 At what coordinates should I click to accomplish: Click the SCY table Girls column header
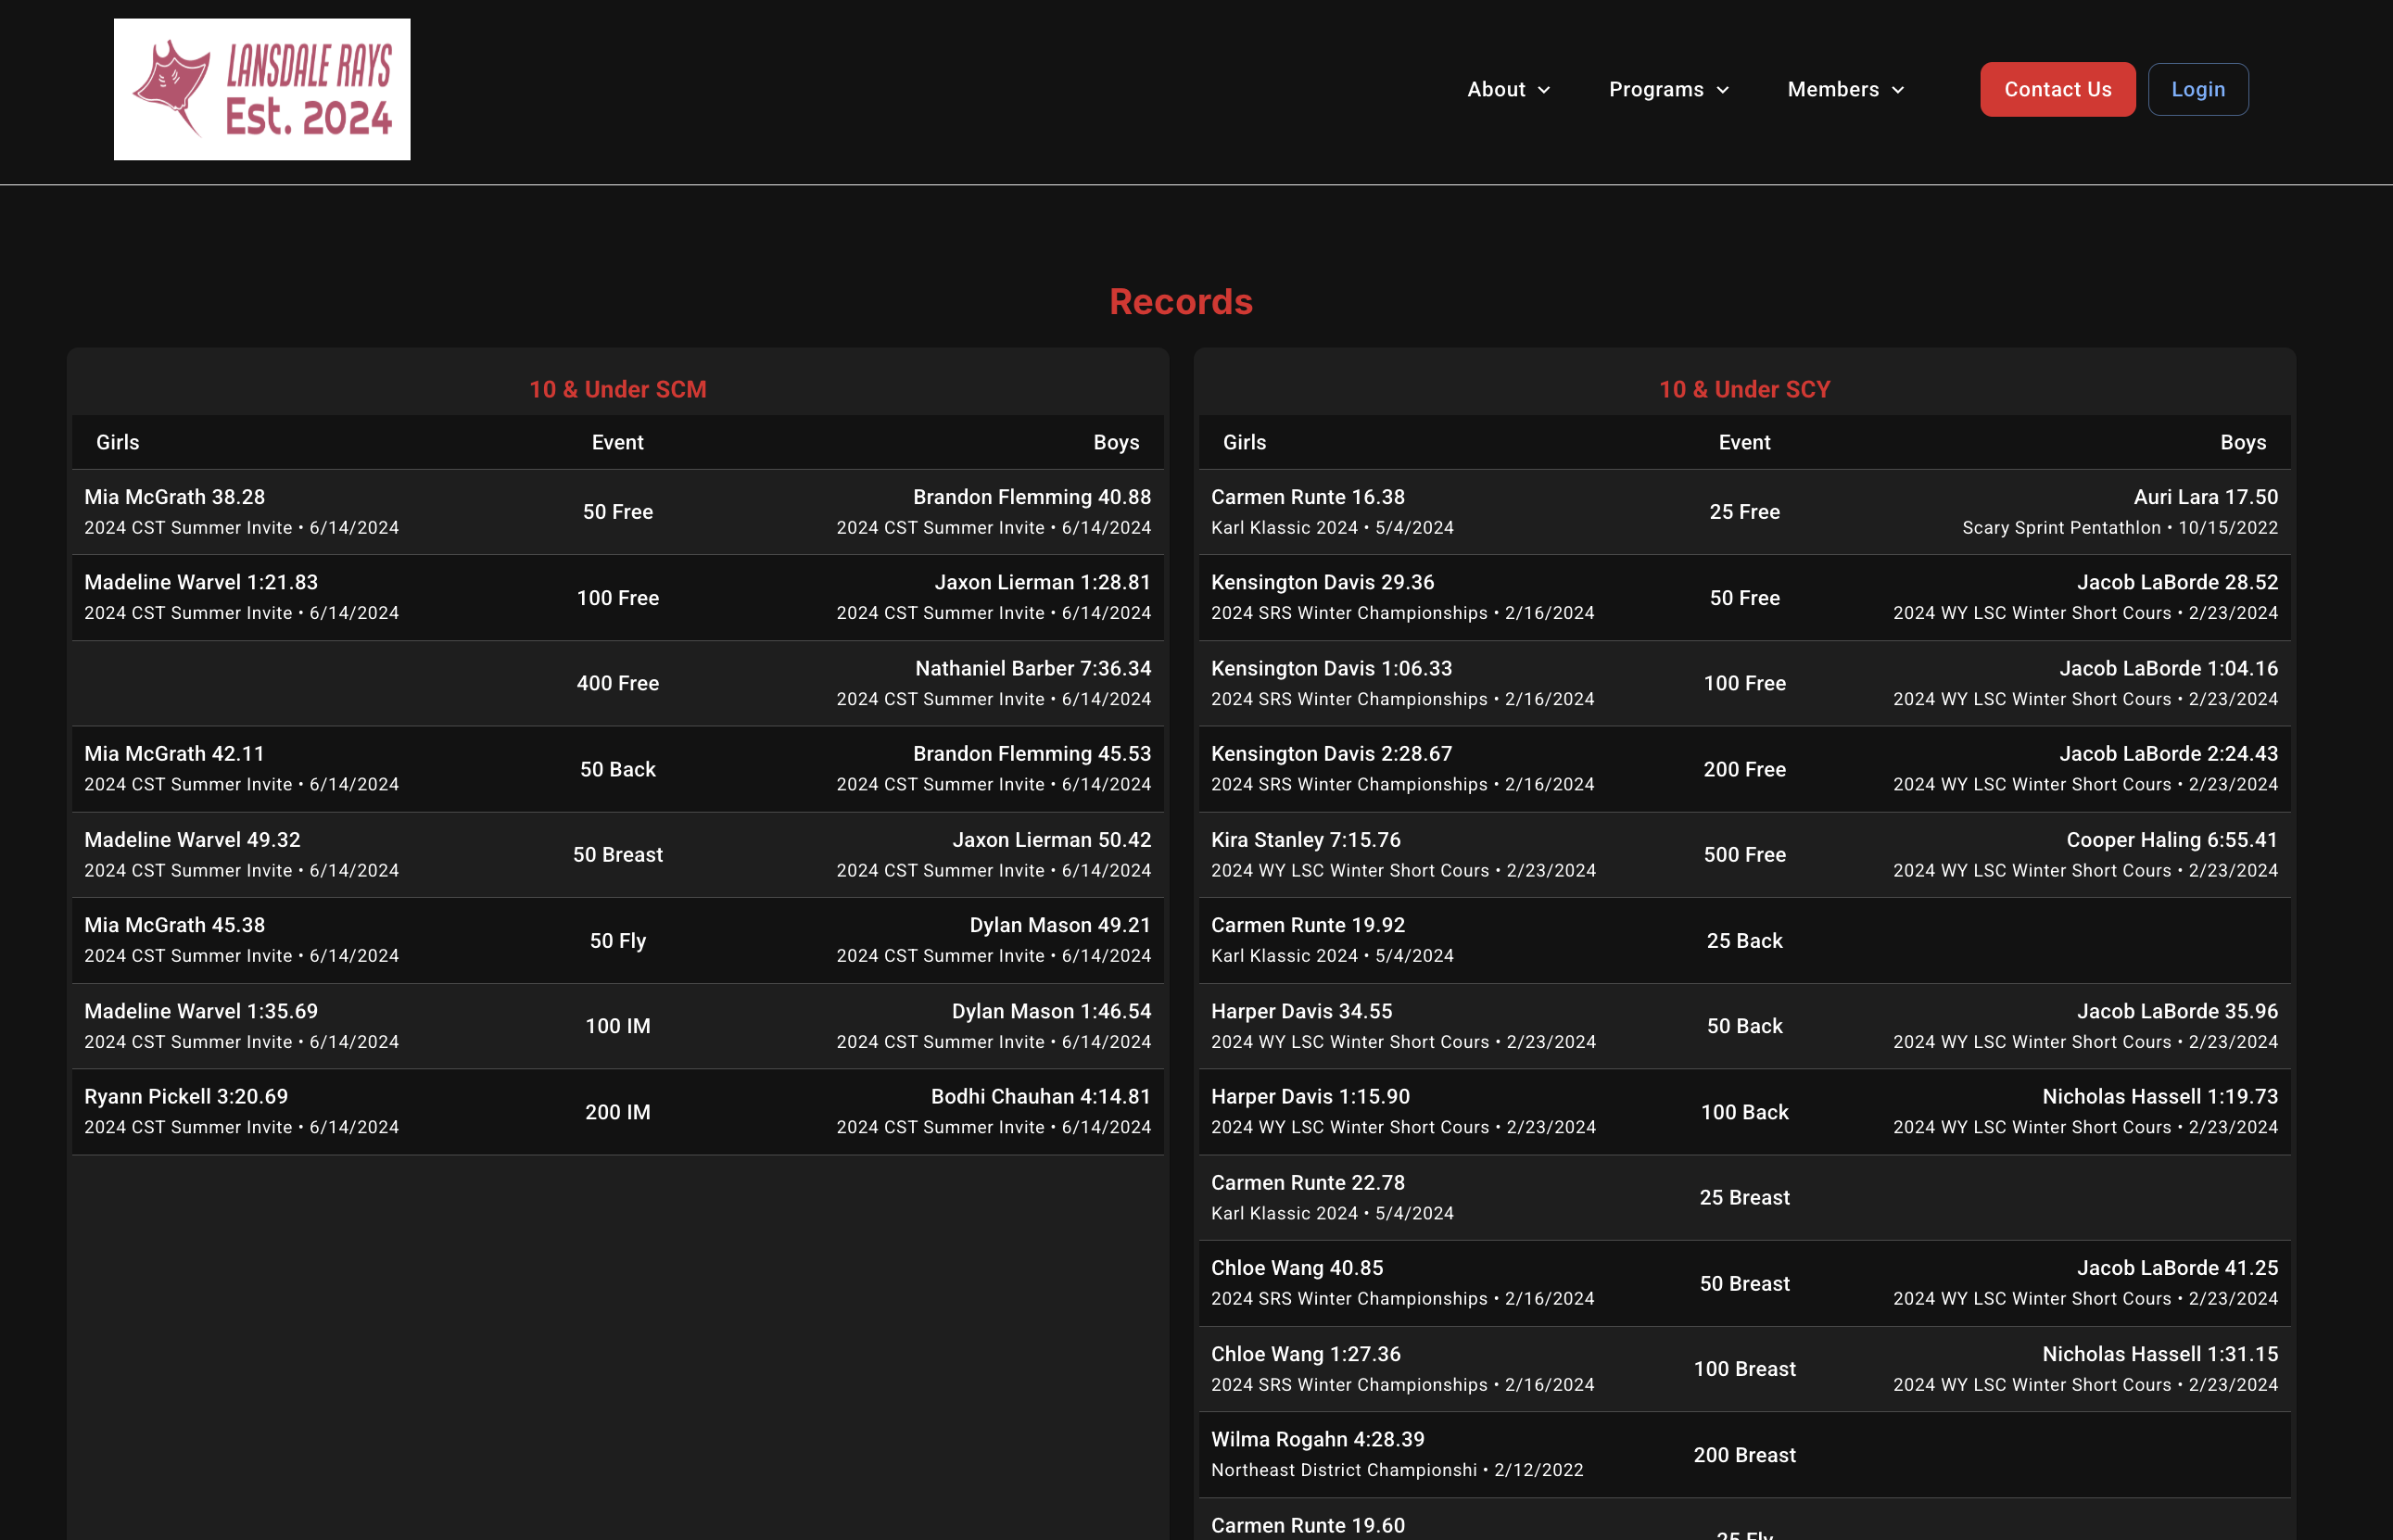coord(1244,442)
